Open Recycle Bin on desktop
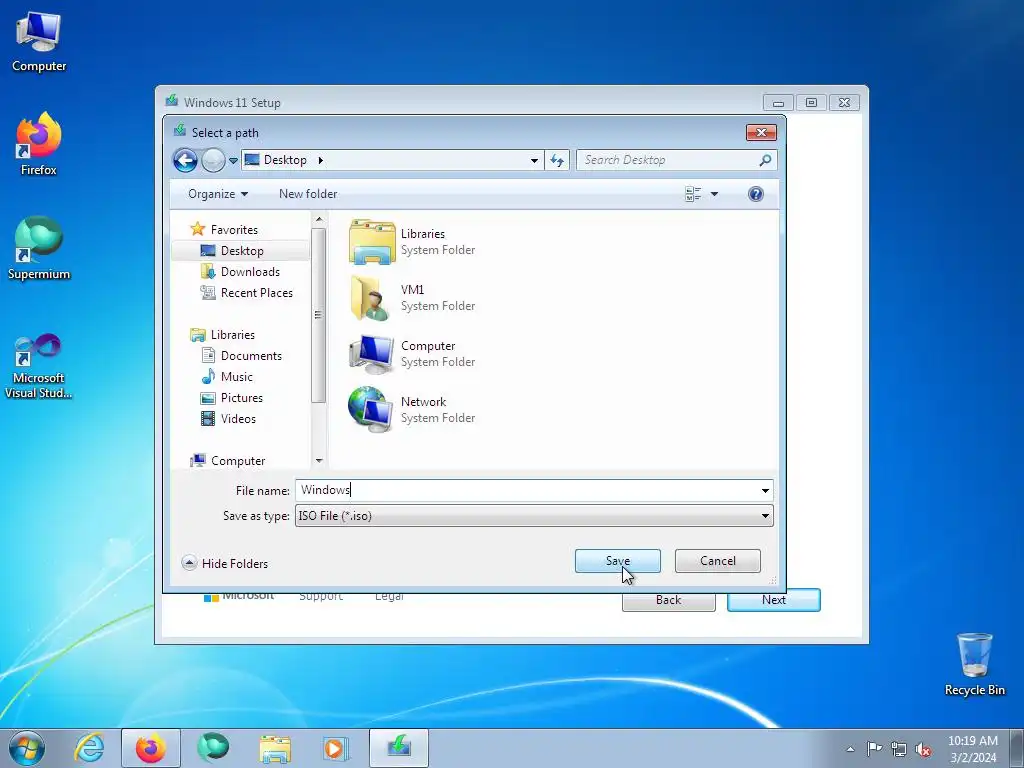This screenshot has height=768, width=1024. (974, 664)
